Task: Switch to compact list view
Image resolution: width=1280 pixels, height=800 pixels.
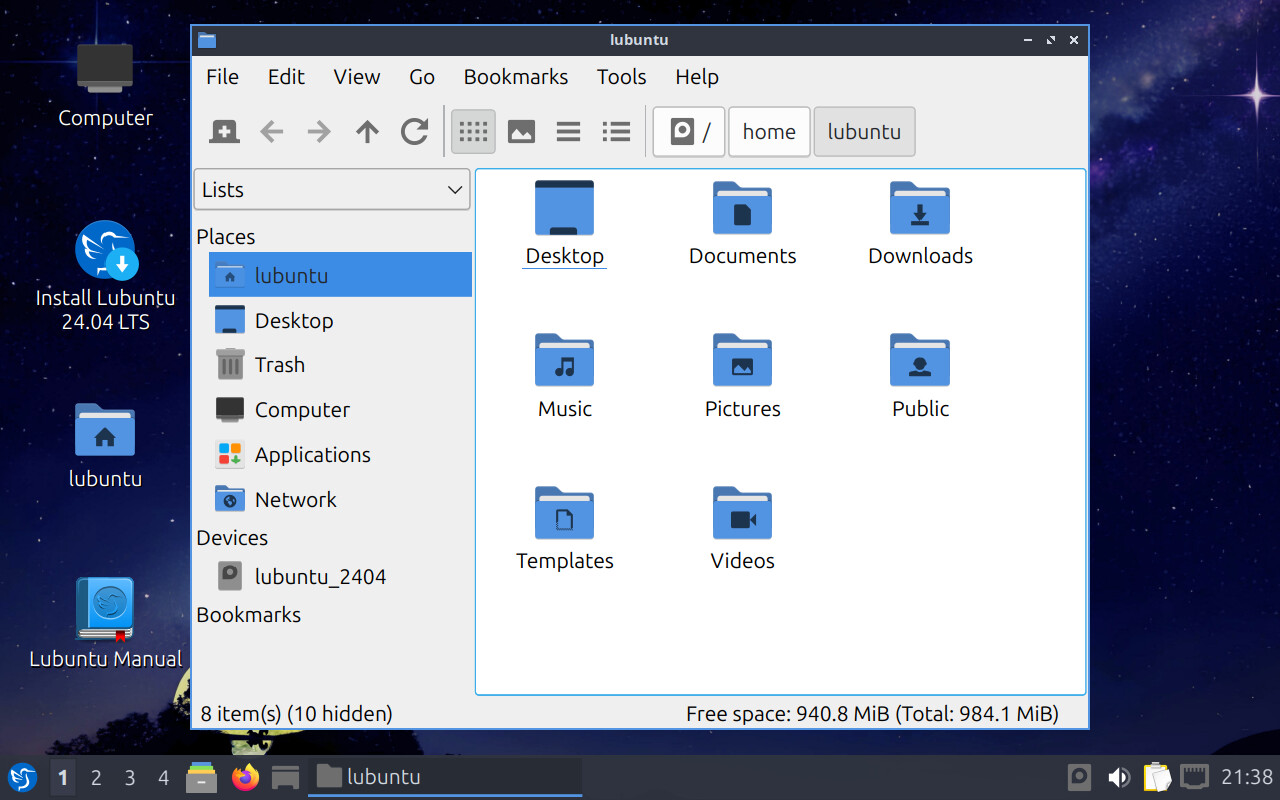Action: [569, 131]
